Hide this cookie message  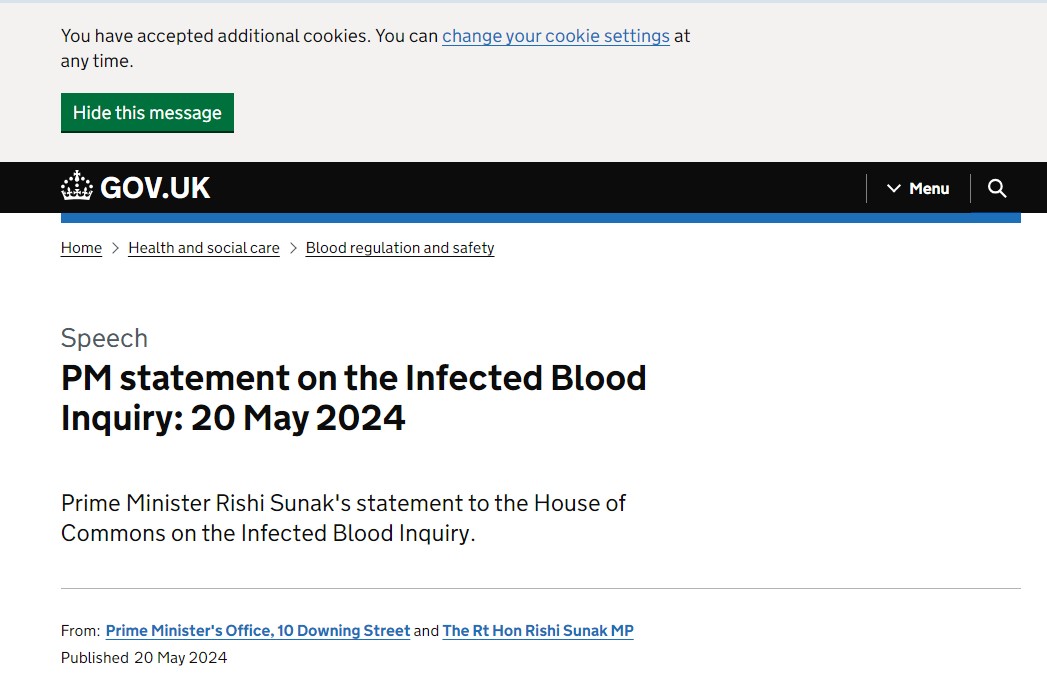pos(147,113)
